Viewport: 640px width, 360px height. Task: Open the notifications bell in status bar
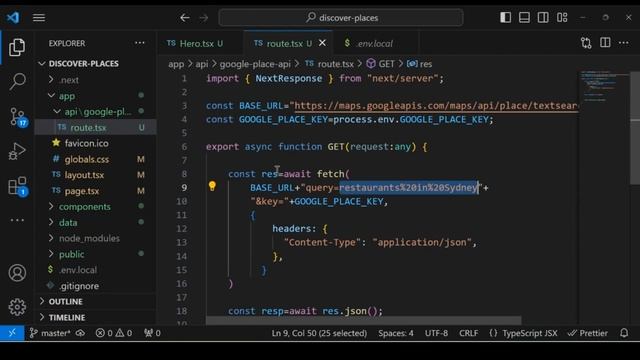coord(624,333)
